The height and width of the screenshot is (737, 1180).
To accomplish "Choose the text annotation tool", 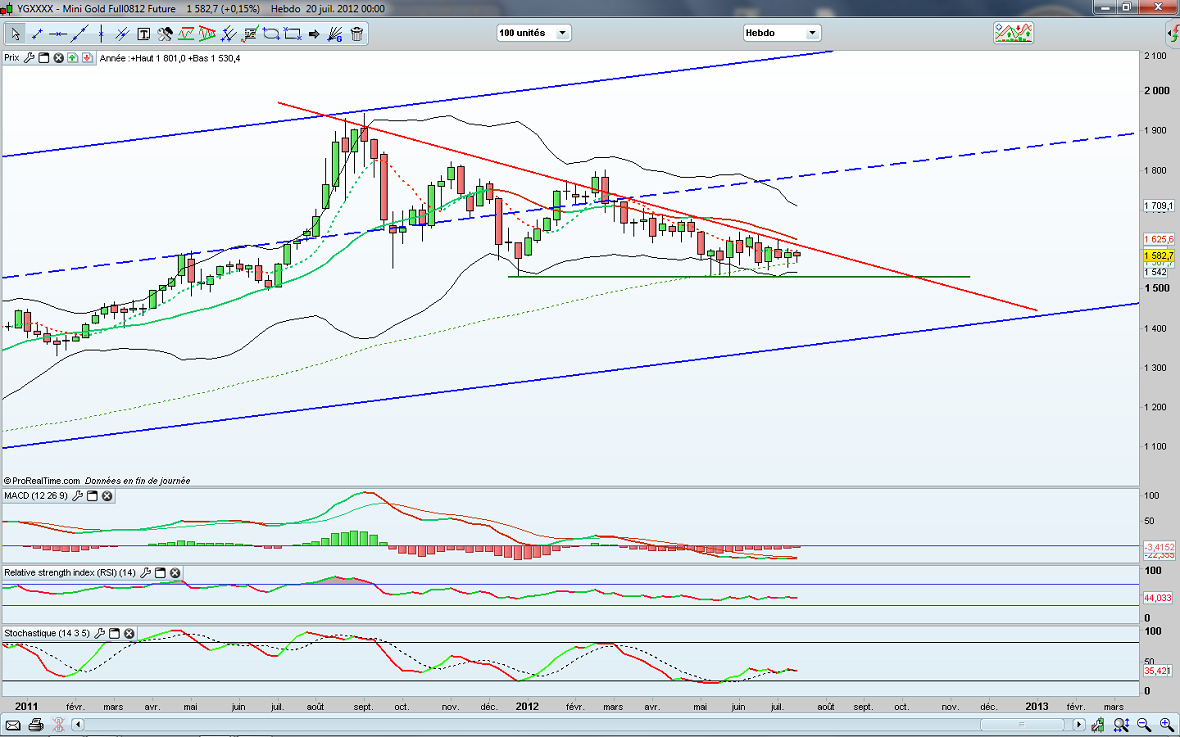I will coord(144,34).
